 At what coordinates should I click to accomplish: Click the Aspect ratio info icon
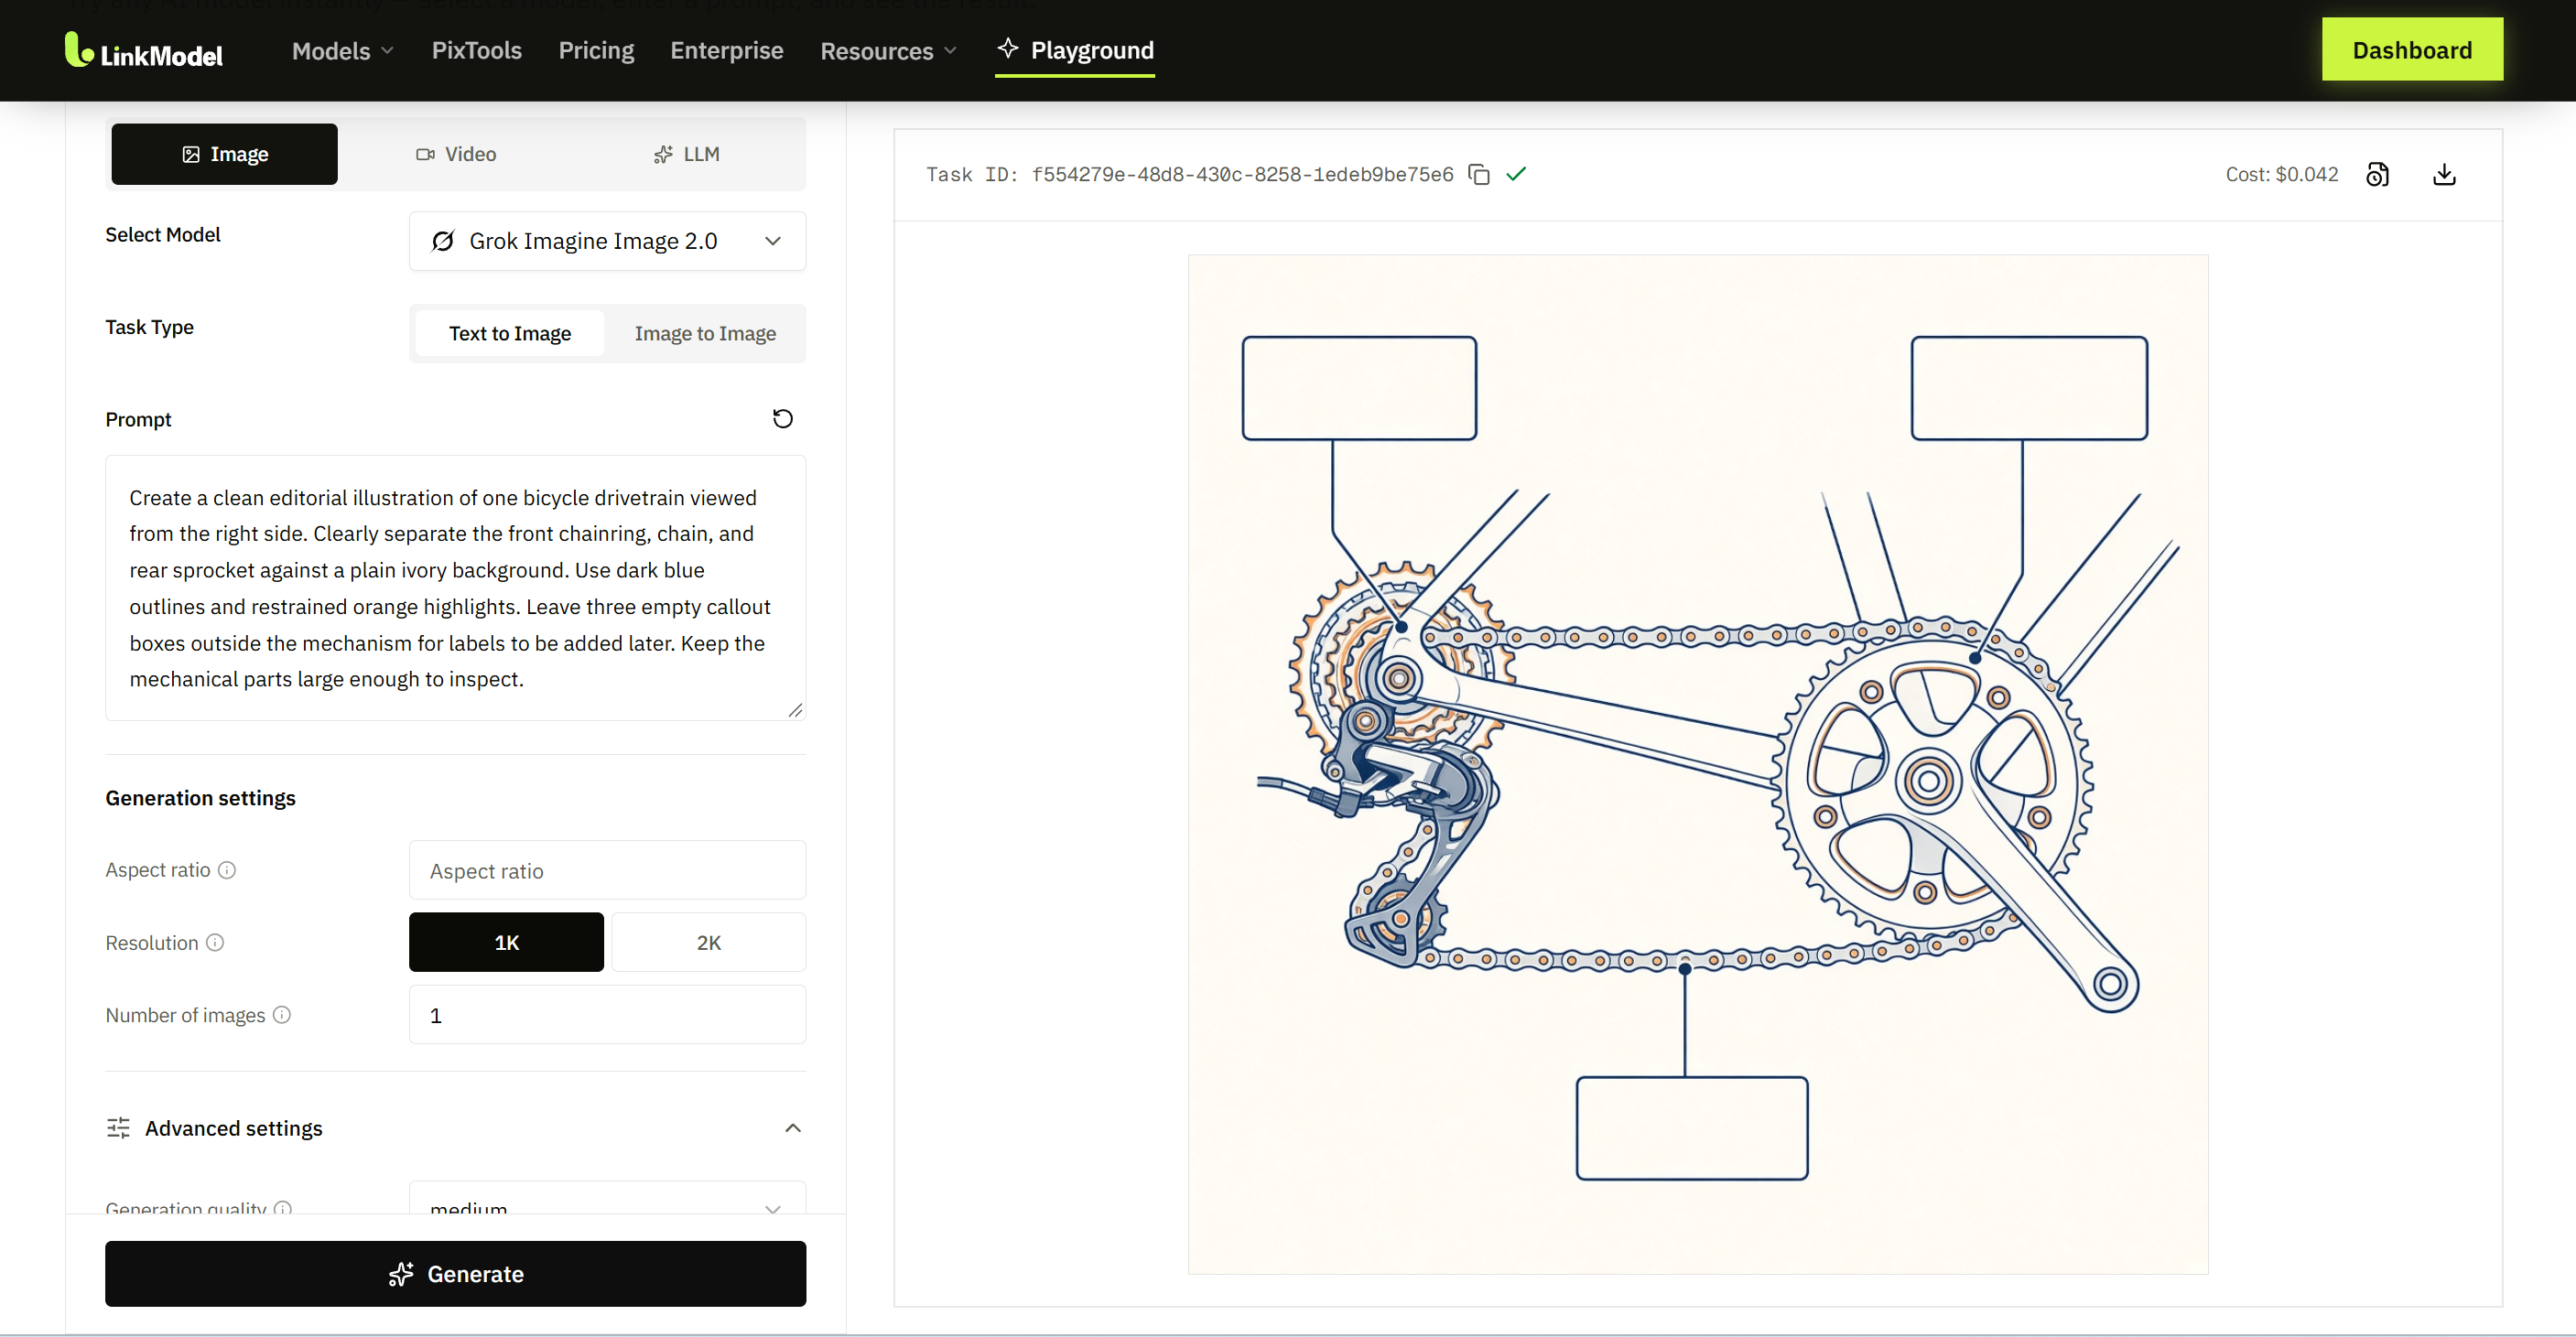click(x=227, y=870)
